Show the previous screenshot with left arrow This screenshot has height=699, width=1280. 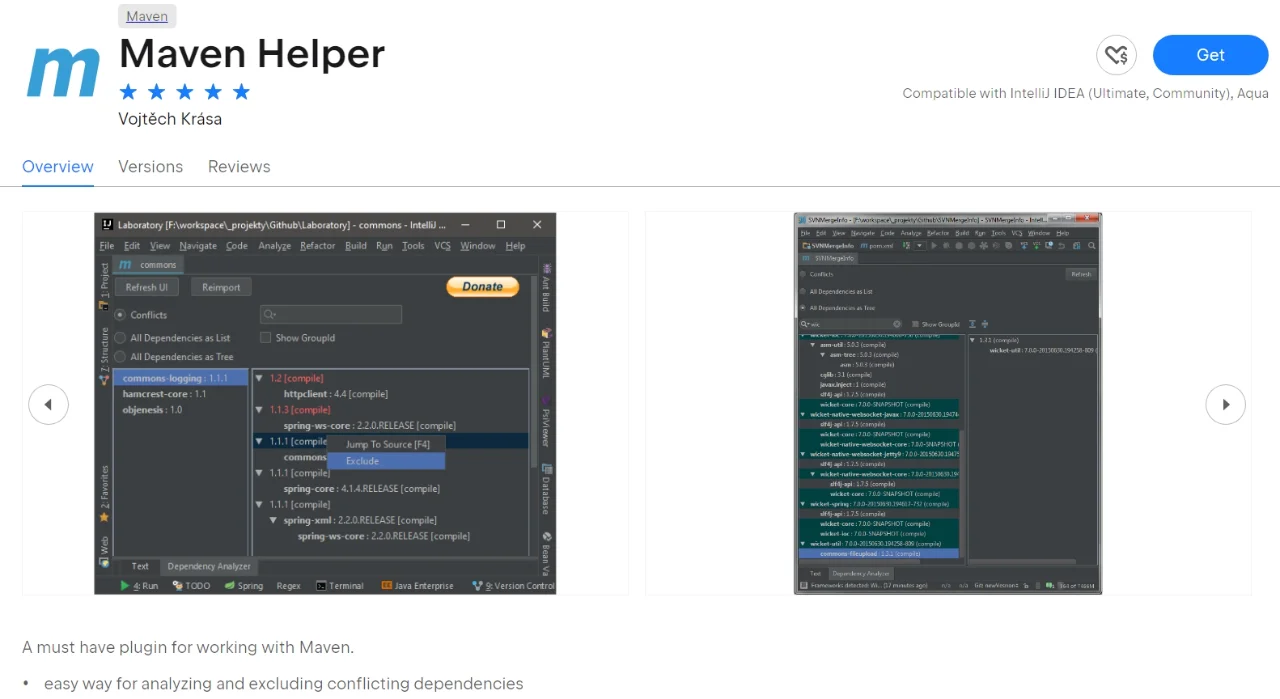tap(48, 405)
